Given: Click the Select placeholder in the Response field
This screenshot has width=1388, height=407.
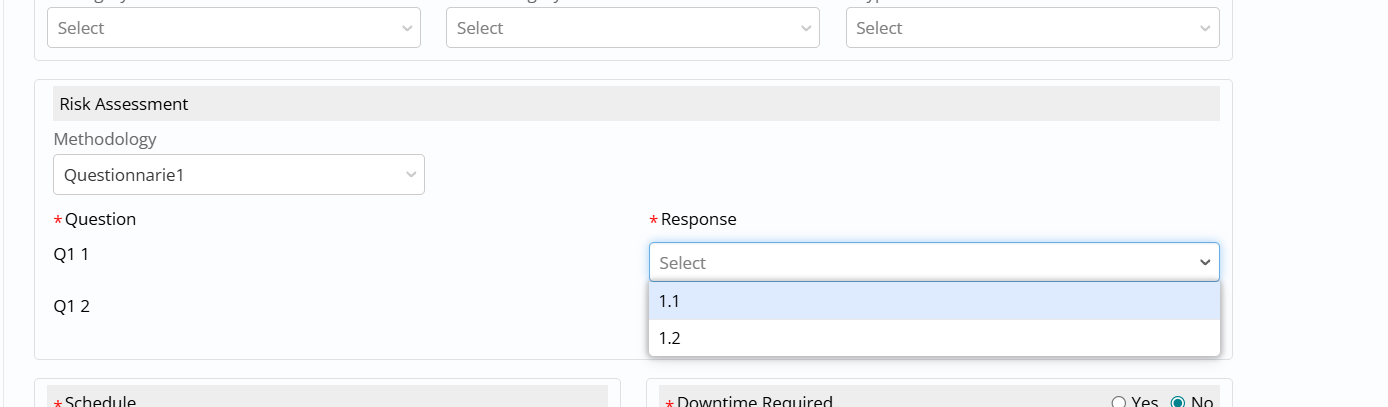Looking at the screenshot, I should click(683, 263).
